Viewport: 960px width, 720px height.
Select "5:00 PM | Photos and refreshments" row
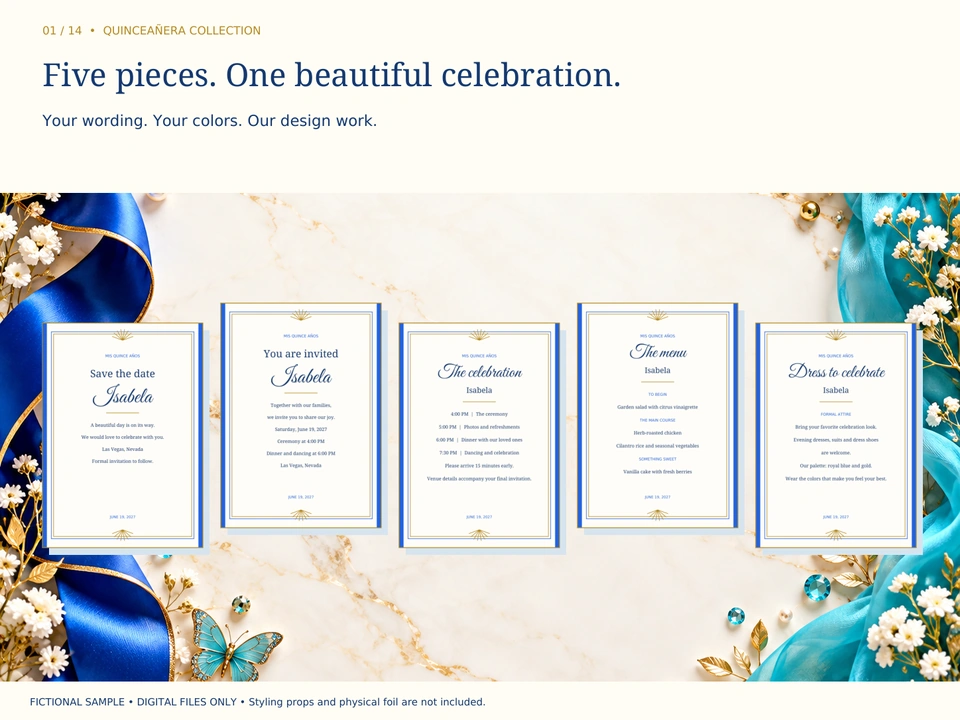[479, 427]
